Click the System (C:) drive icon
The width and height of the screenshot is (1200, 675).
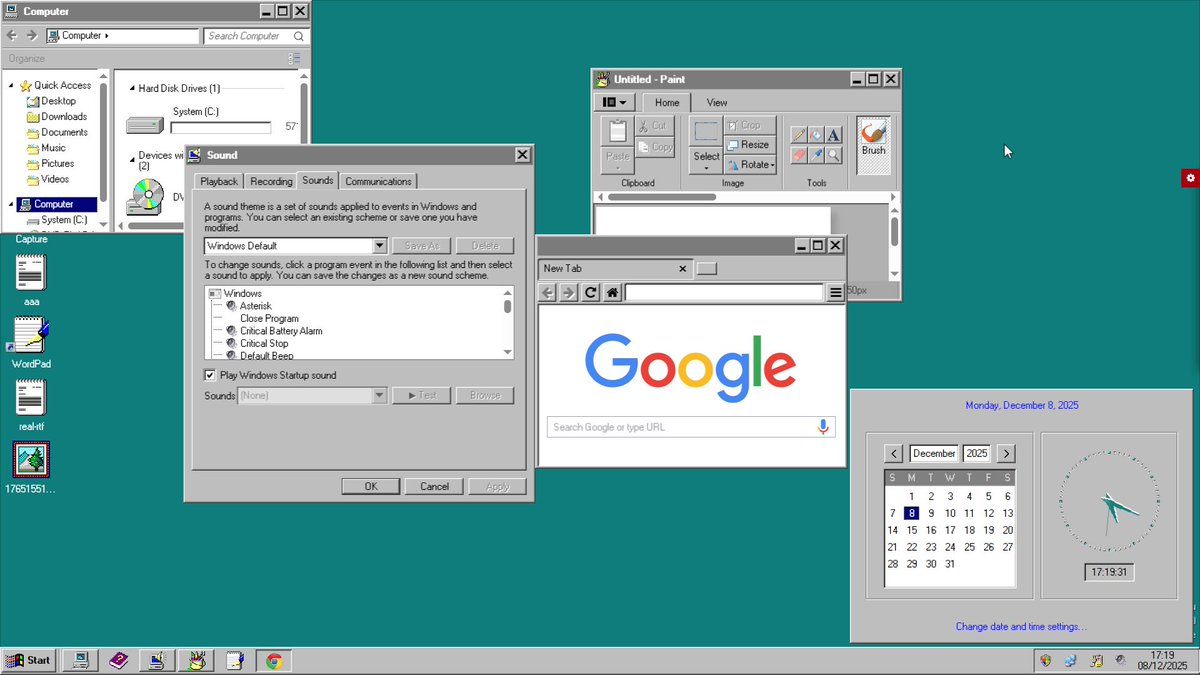tap(144, 126)
